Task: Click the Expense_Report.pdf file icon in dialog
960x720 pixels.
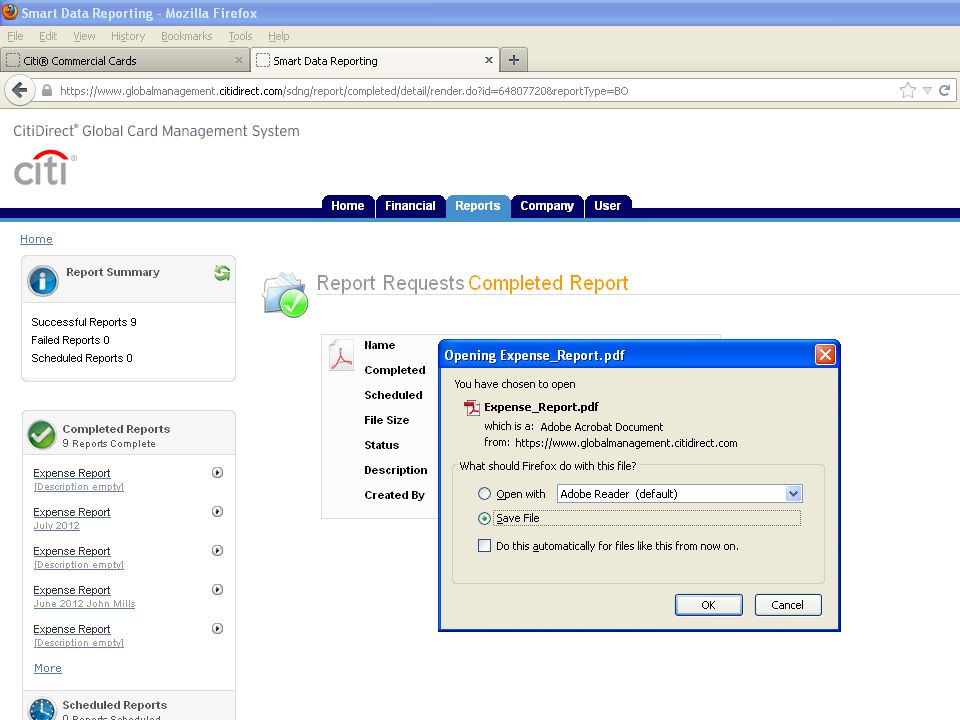Action: (472, 408)
